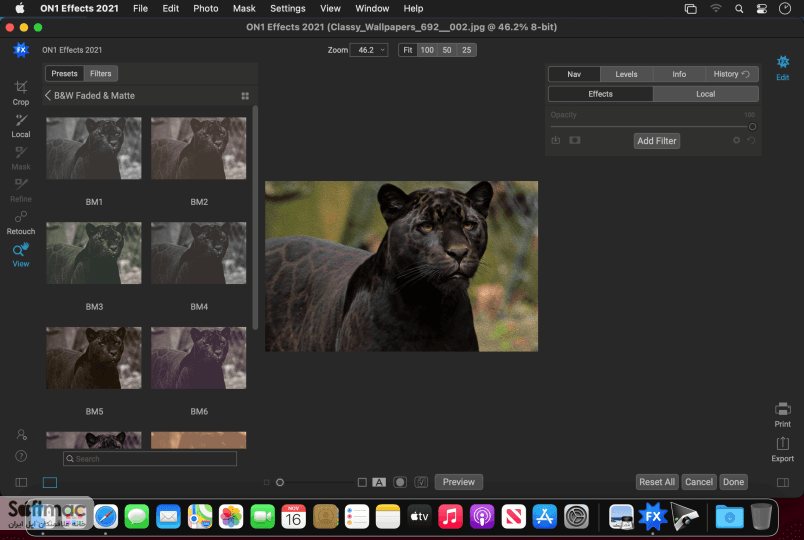Switch preset thumbnails to grid view
The width and height of the screenshot is (804, 540).
[245, 96]
